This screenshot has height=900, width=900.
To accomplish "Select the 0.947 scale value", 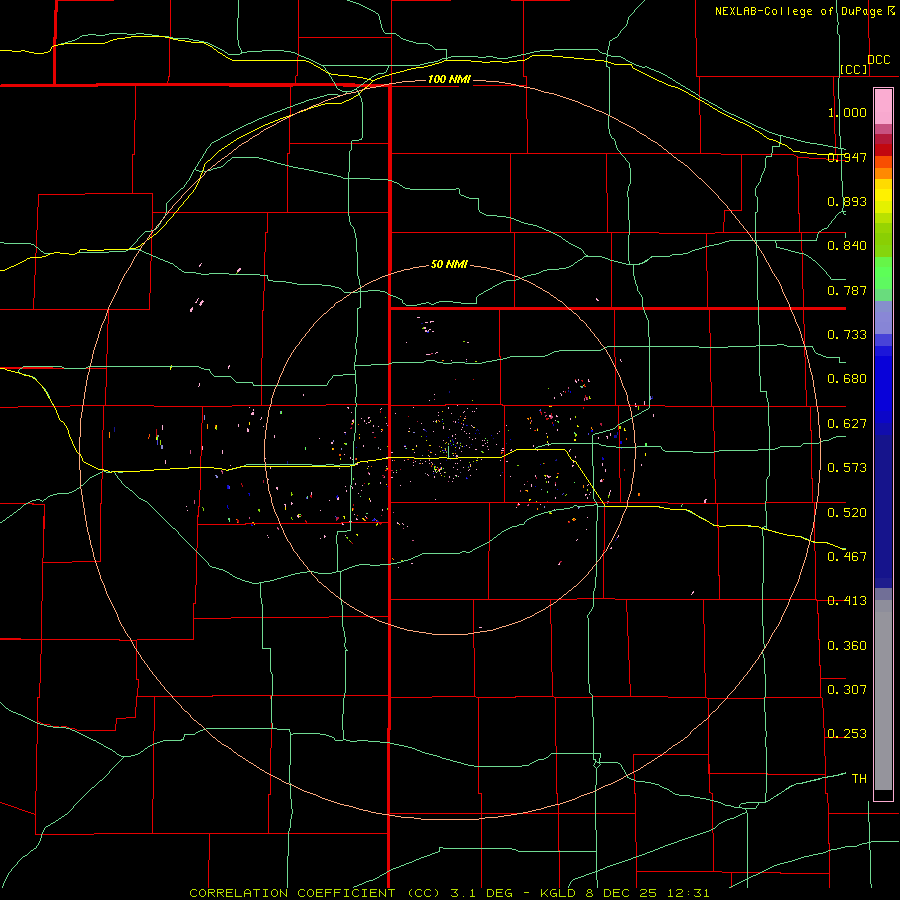I will point(847,157).
